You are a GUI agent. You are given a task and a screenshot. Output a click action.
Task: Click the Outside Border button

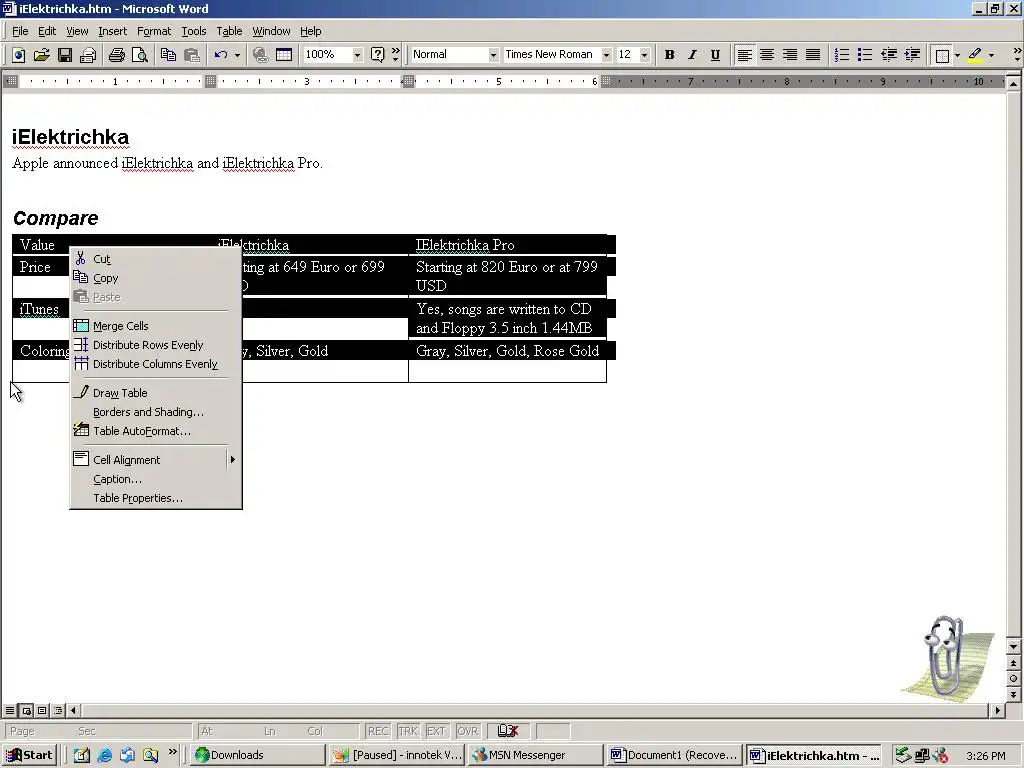tap(942, 55)
